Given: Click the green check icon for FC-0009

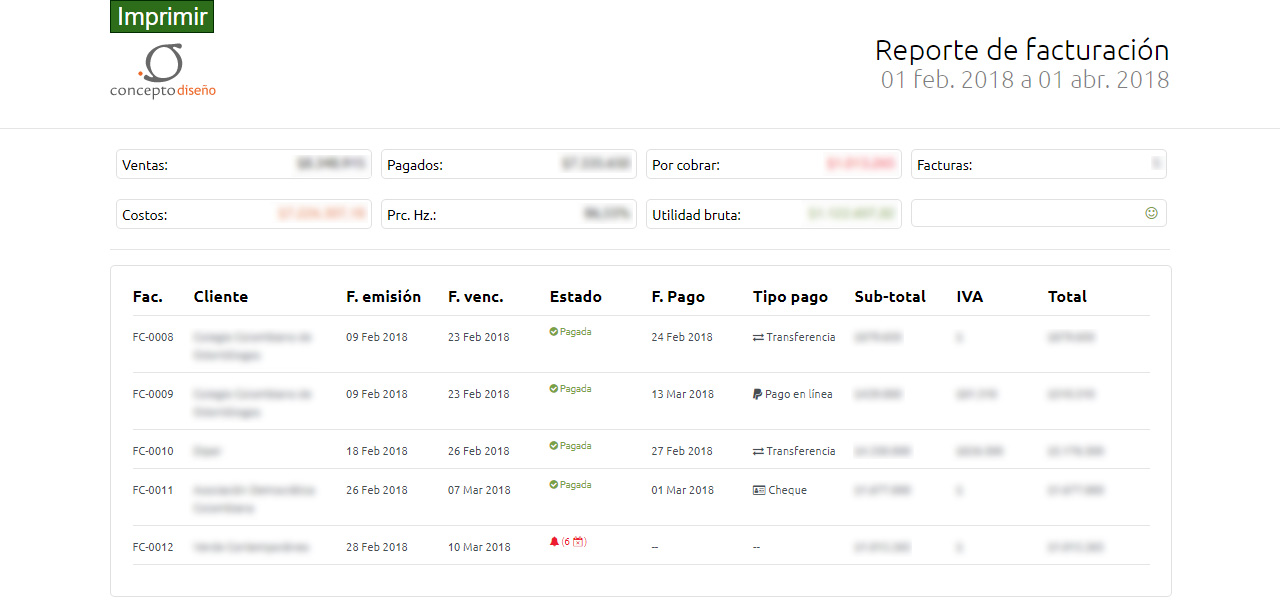Looking at the screenshot, I should 553,388.
